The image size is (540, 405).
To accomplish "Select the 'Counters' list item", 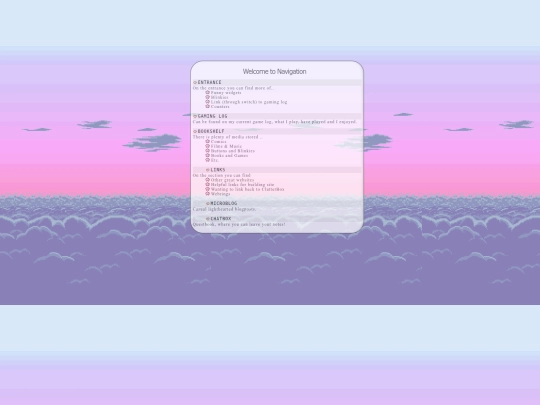I will [x=220, y=107].
